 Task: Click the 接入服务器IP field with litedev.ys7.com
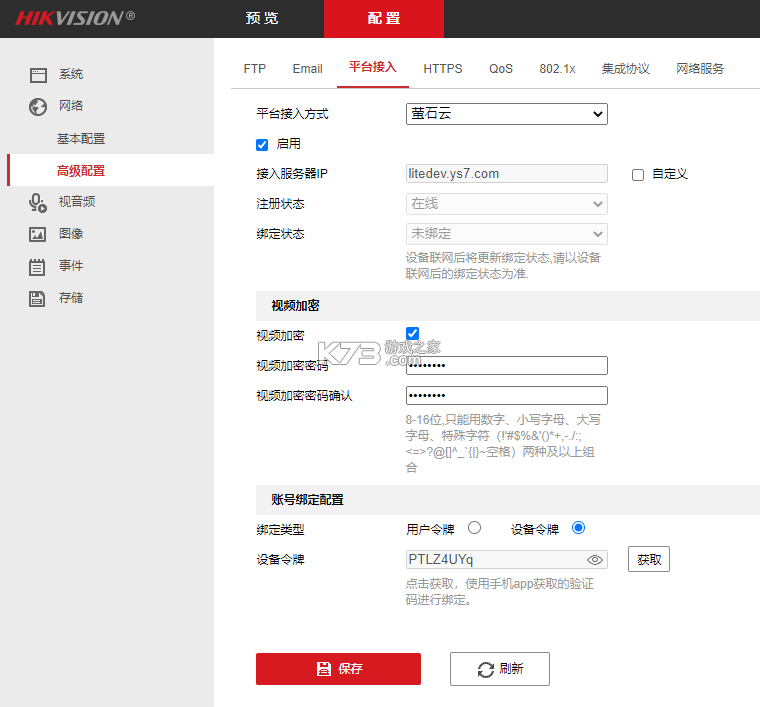507,173
